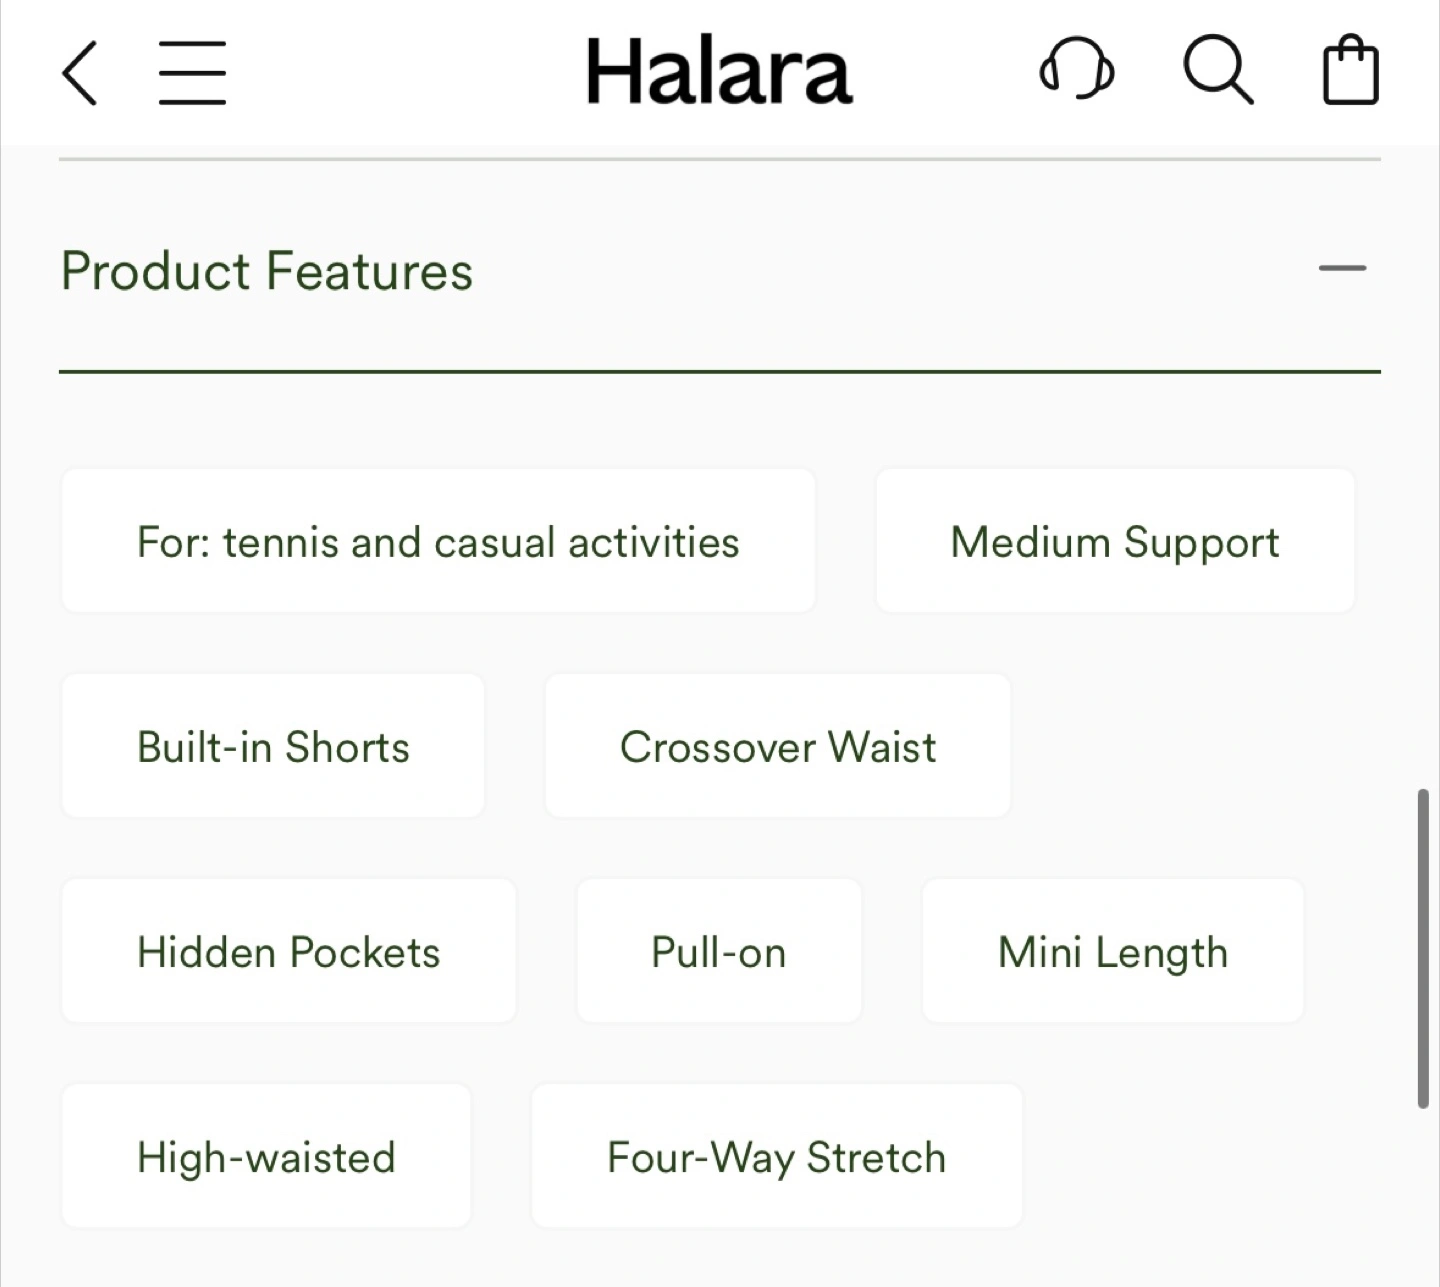Image resolution: width=1440 pixels, height=1287 pixels.
Task: Pick the High-waisted tag
Action: [x=266, y=1156]
